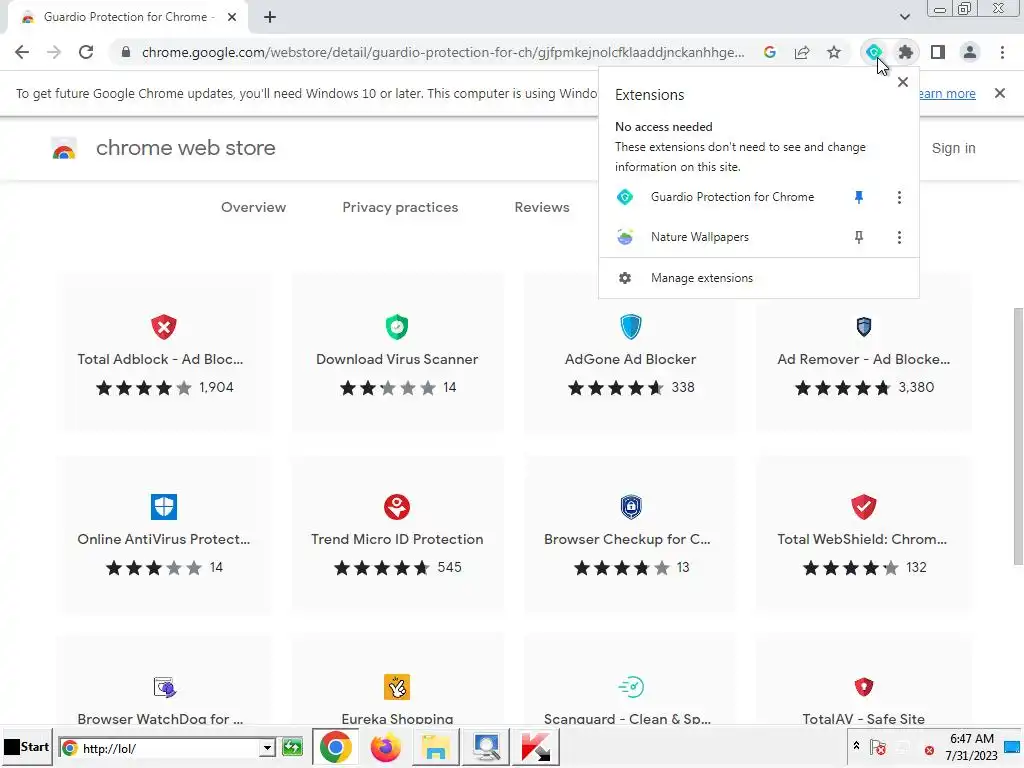The height and width of the screenshot is (768, 1024).
Task: Focus the browser address bar URL
Action: coord(443,52)
